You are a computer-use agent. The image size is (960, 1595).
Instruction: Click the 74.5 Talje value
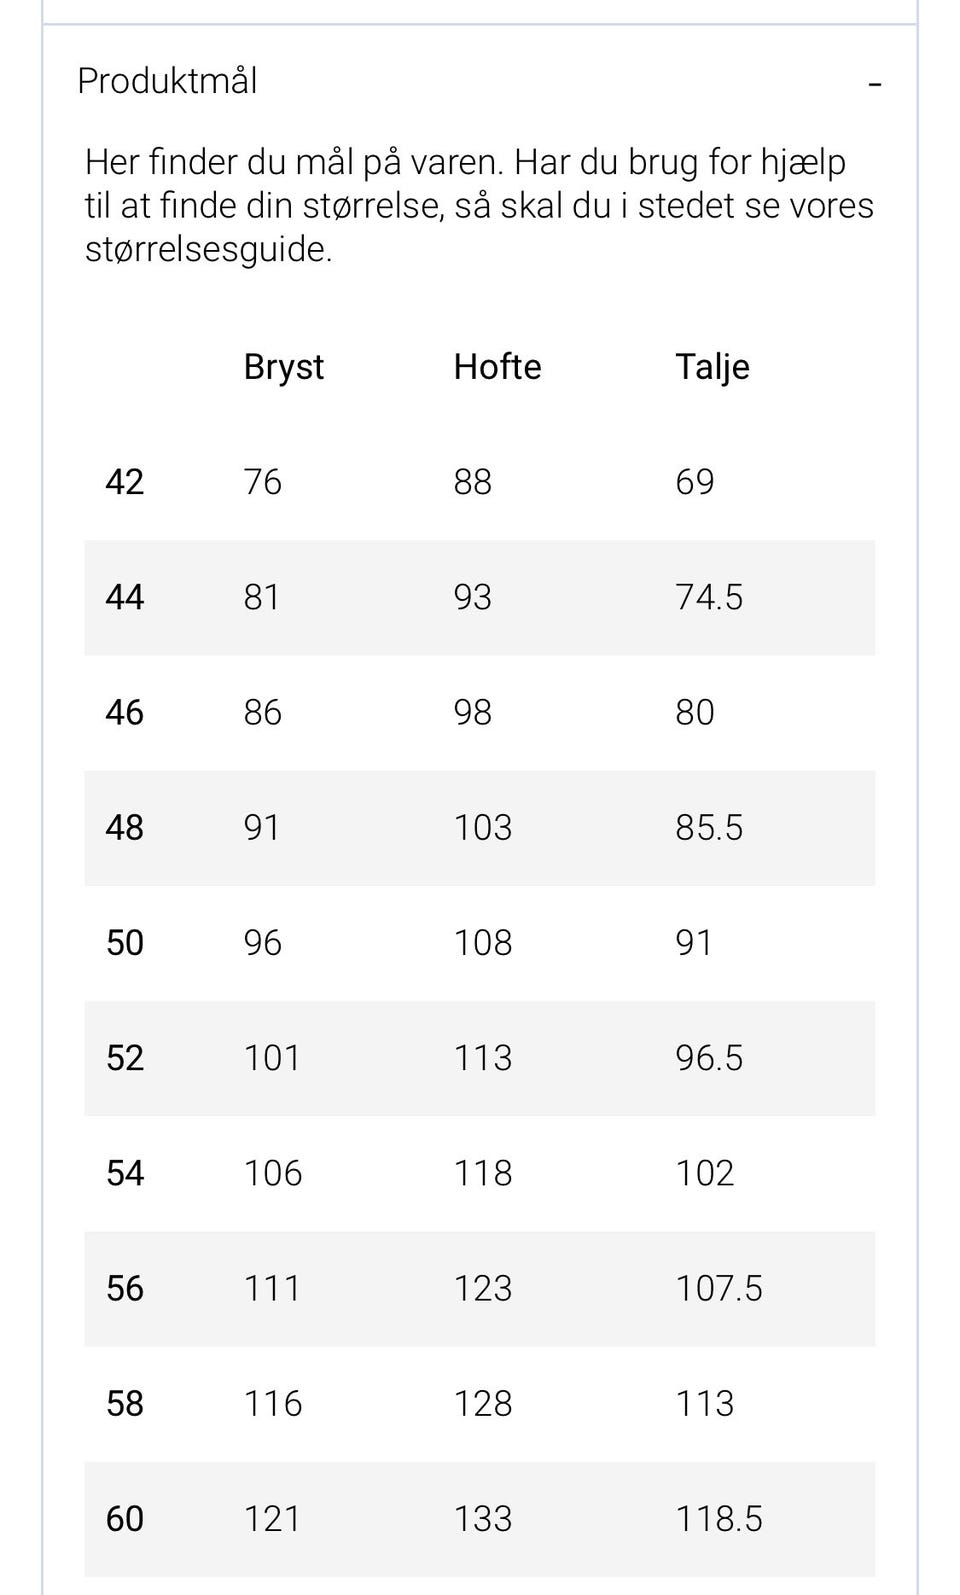(x=709, y=597)
